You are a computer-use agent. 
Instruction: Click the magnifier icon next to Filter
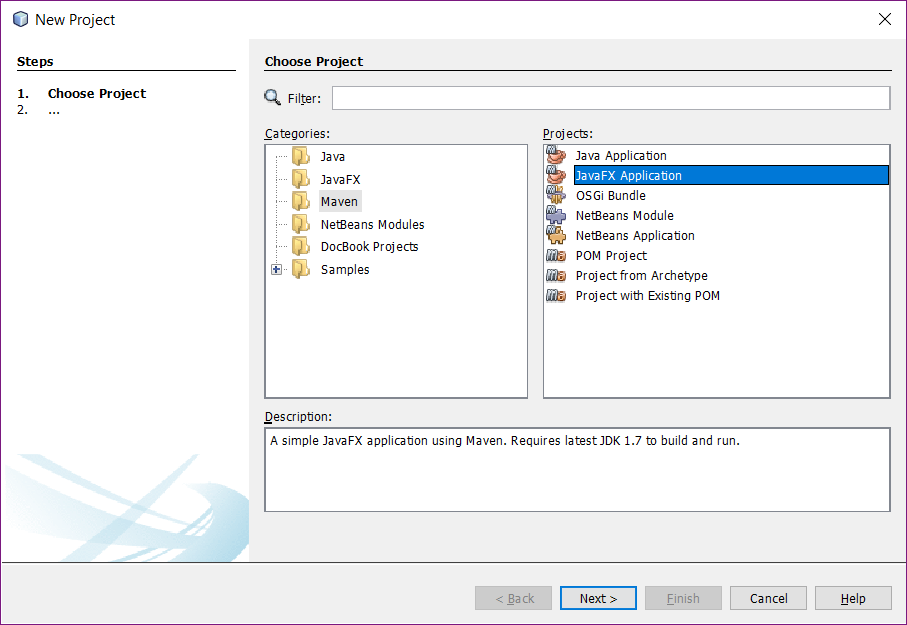(272, 97)
